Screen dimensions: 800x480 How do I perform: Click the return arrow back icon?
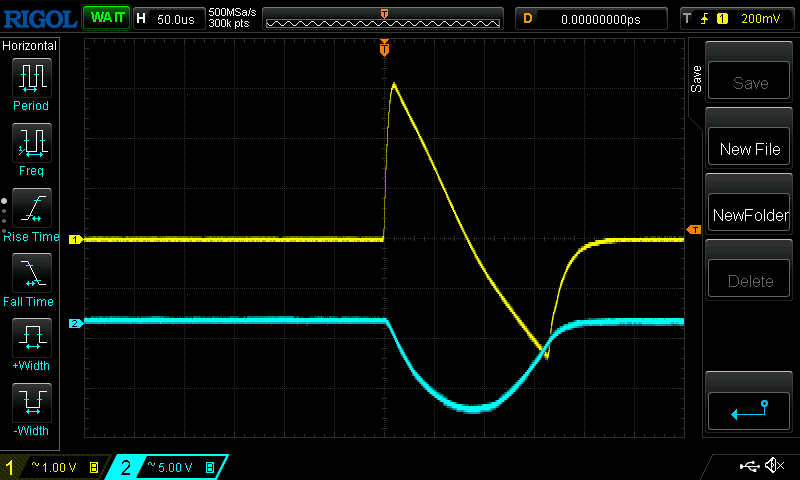pos(750,408)
